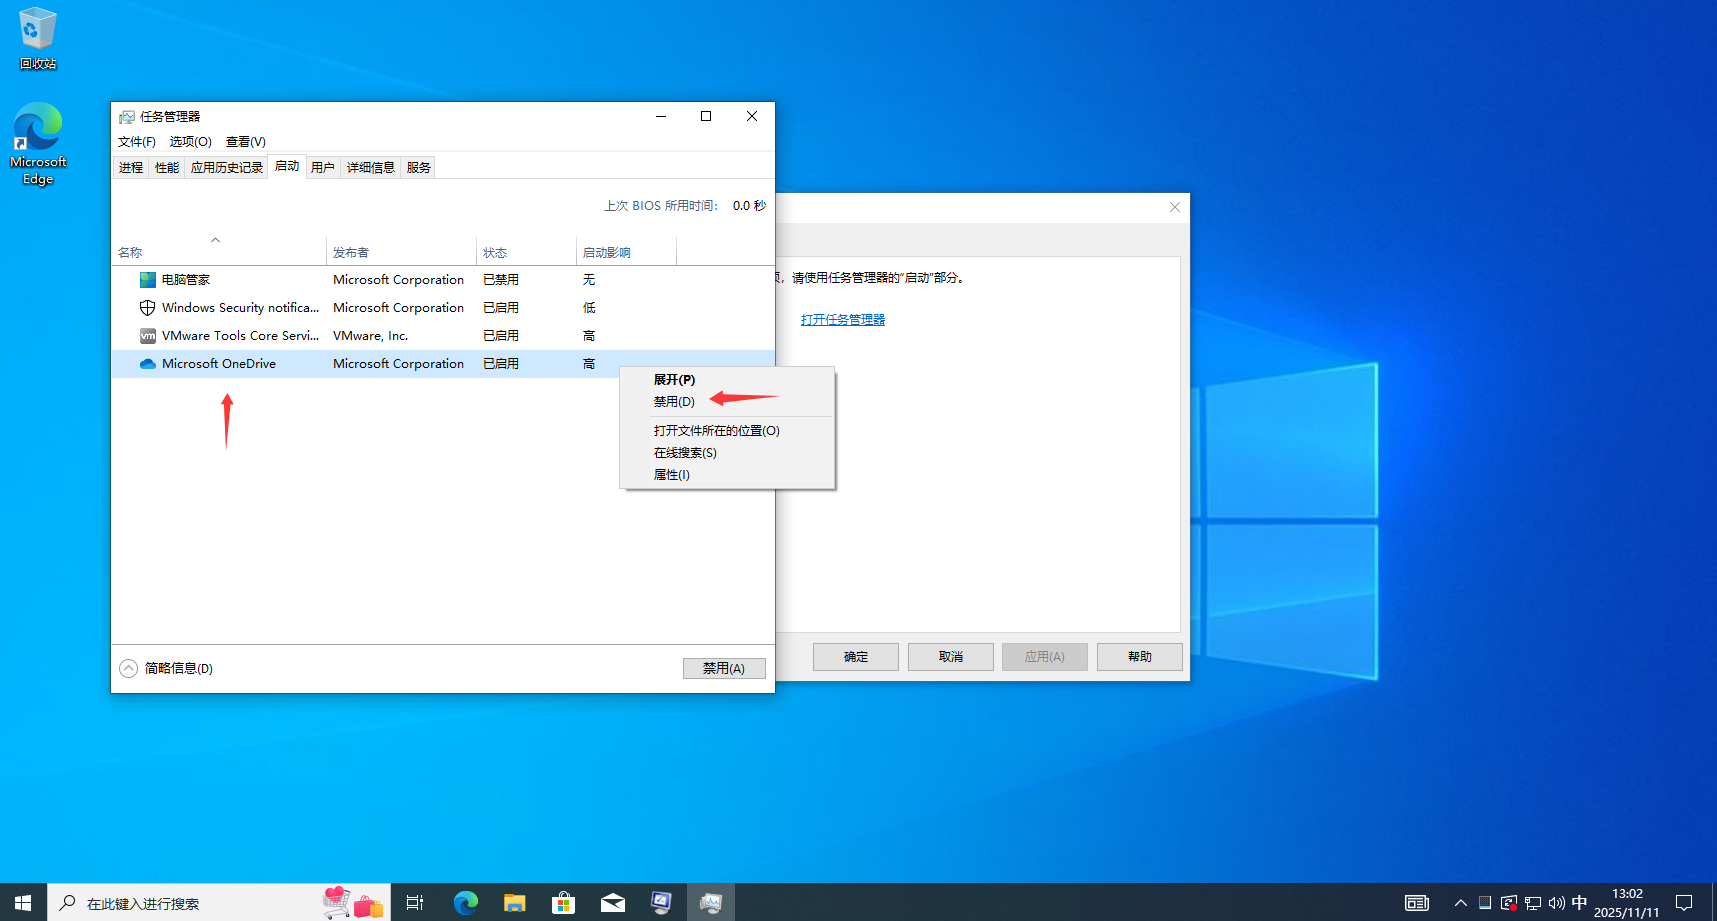Click the Task Manager icon on taskbar

[710, 902]
